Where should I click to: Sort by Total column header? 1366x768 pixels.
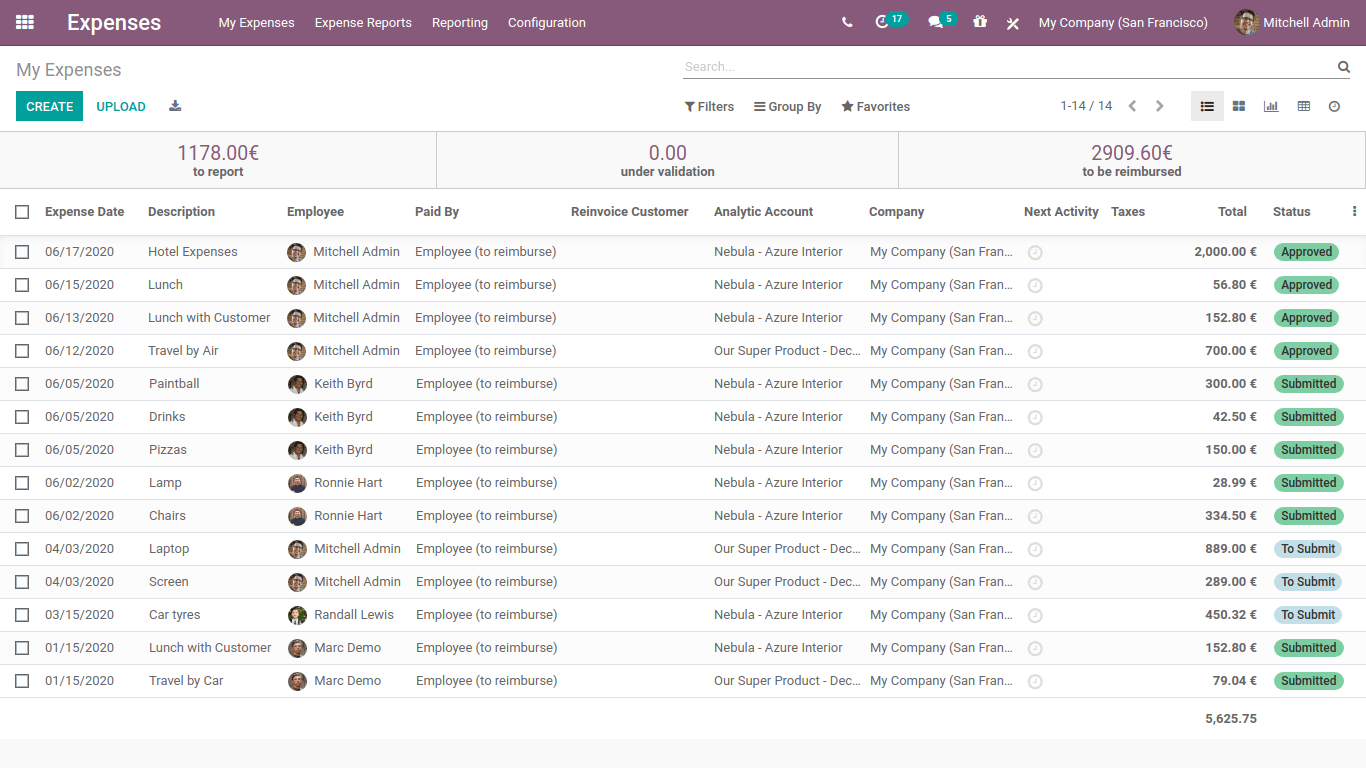tap(1232, 212)
